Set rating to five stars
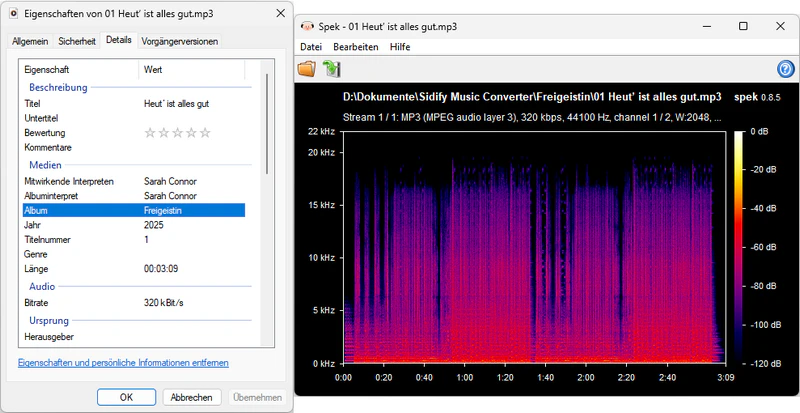Image resolution: width=800 pixels, height=413 pixels. [205, 133]
